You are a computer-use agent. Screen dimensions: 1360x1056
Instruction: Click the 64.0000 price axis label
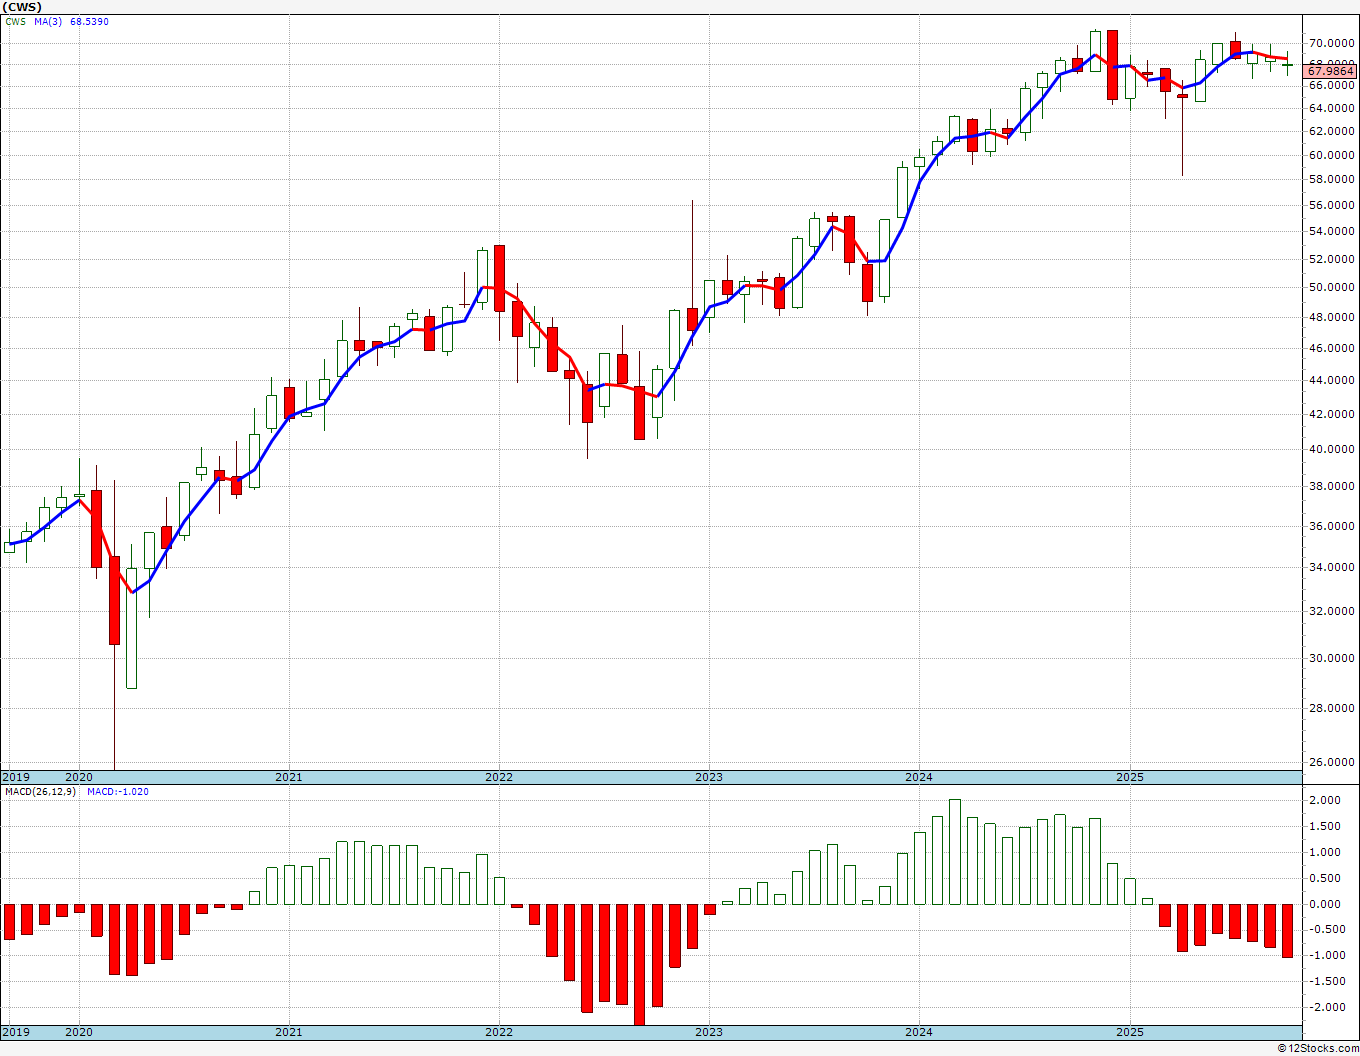coord(1332,108)
